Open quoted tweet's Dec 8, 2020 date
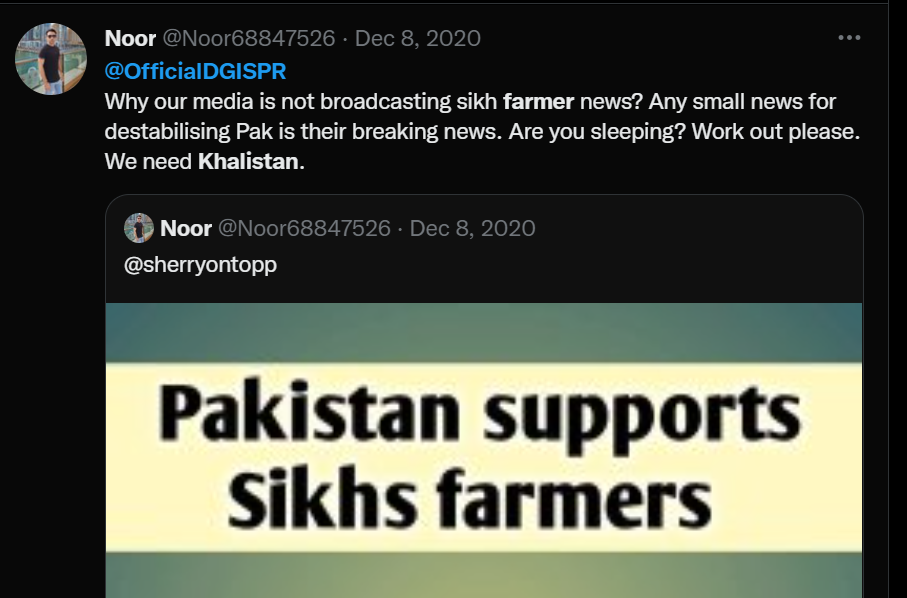 point(473,228)
